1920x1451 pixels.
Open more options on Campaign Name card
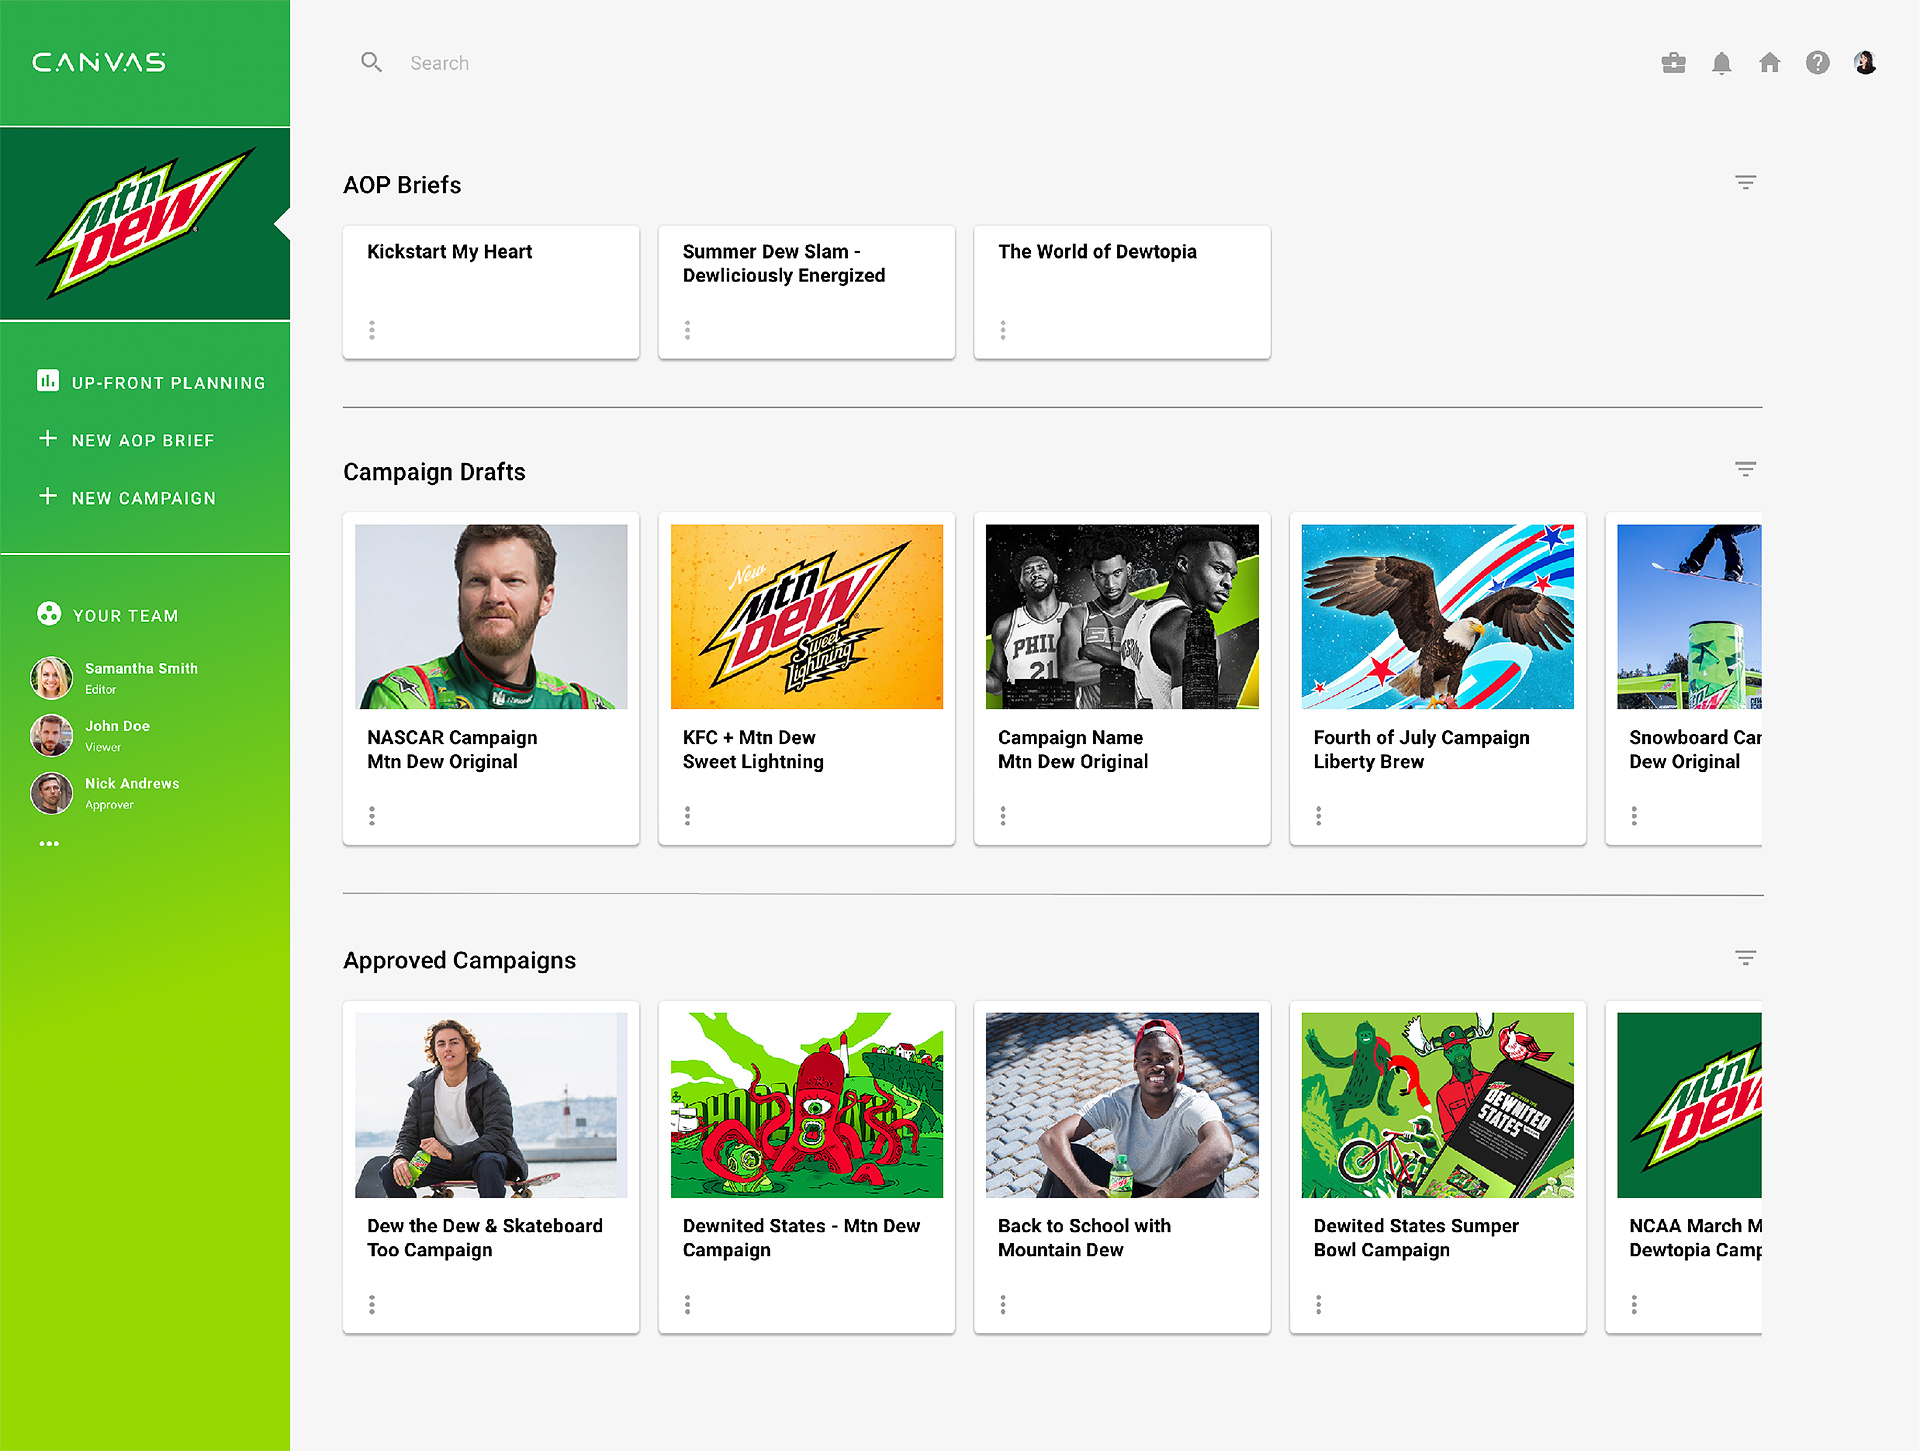coord(1003,816)
